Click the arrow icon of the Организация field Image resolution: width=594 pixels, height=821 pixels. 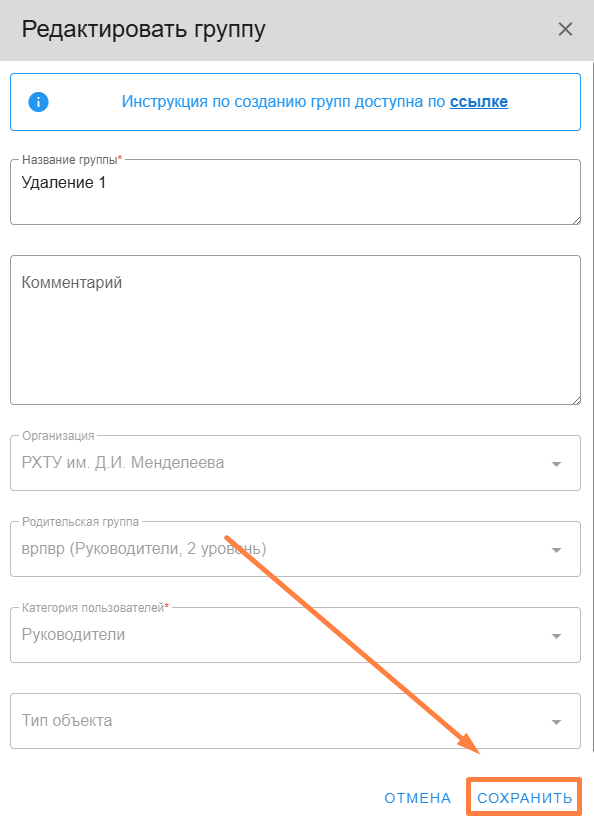coord(556,464)
